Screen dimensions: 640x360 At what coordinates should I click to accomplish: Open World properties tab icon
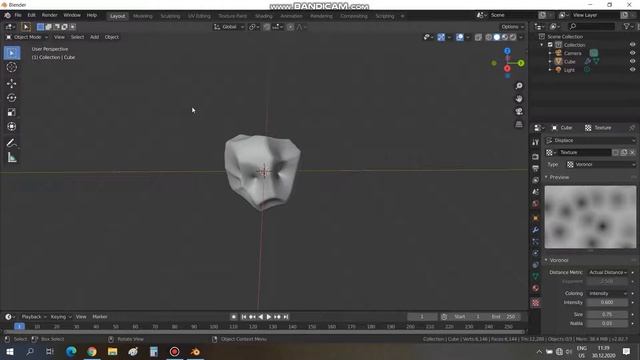(x=536, y=204)
